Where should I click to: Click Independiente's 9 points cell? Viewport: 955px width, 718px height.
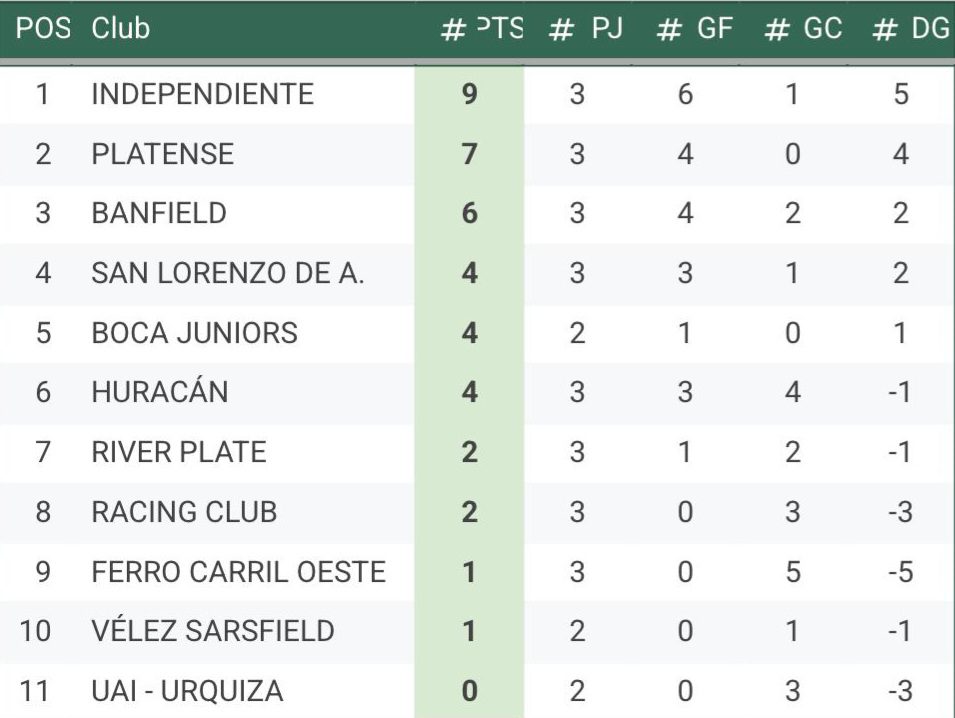click(x=469, y=94)
